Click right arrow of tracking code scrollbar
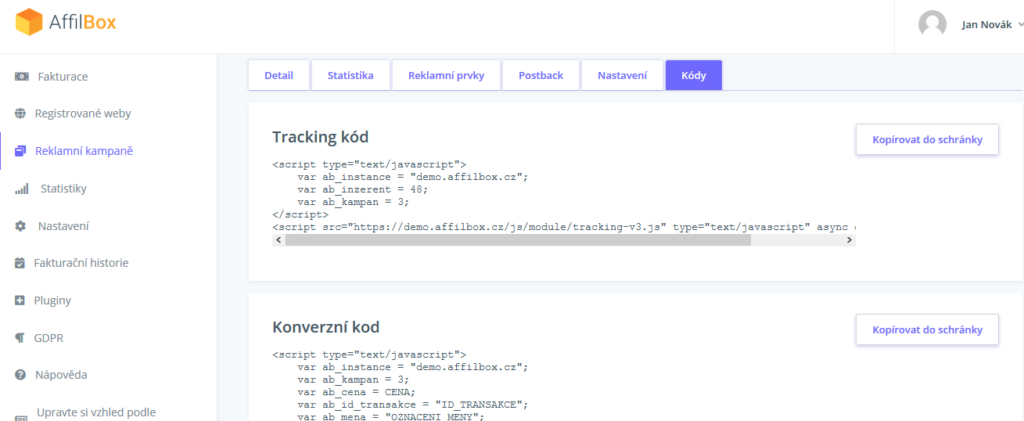 point(849,240)
